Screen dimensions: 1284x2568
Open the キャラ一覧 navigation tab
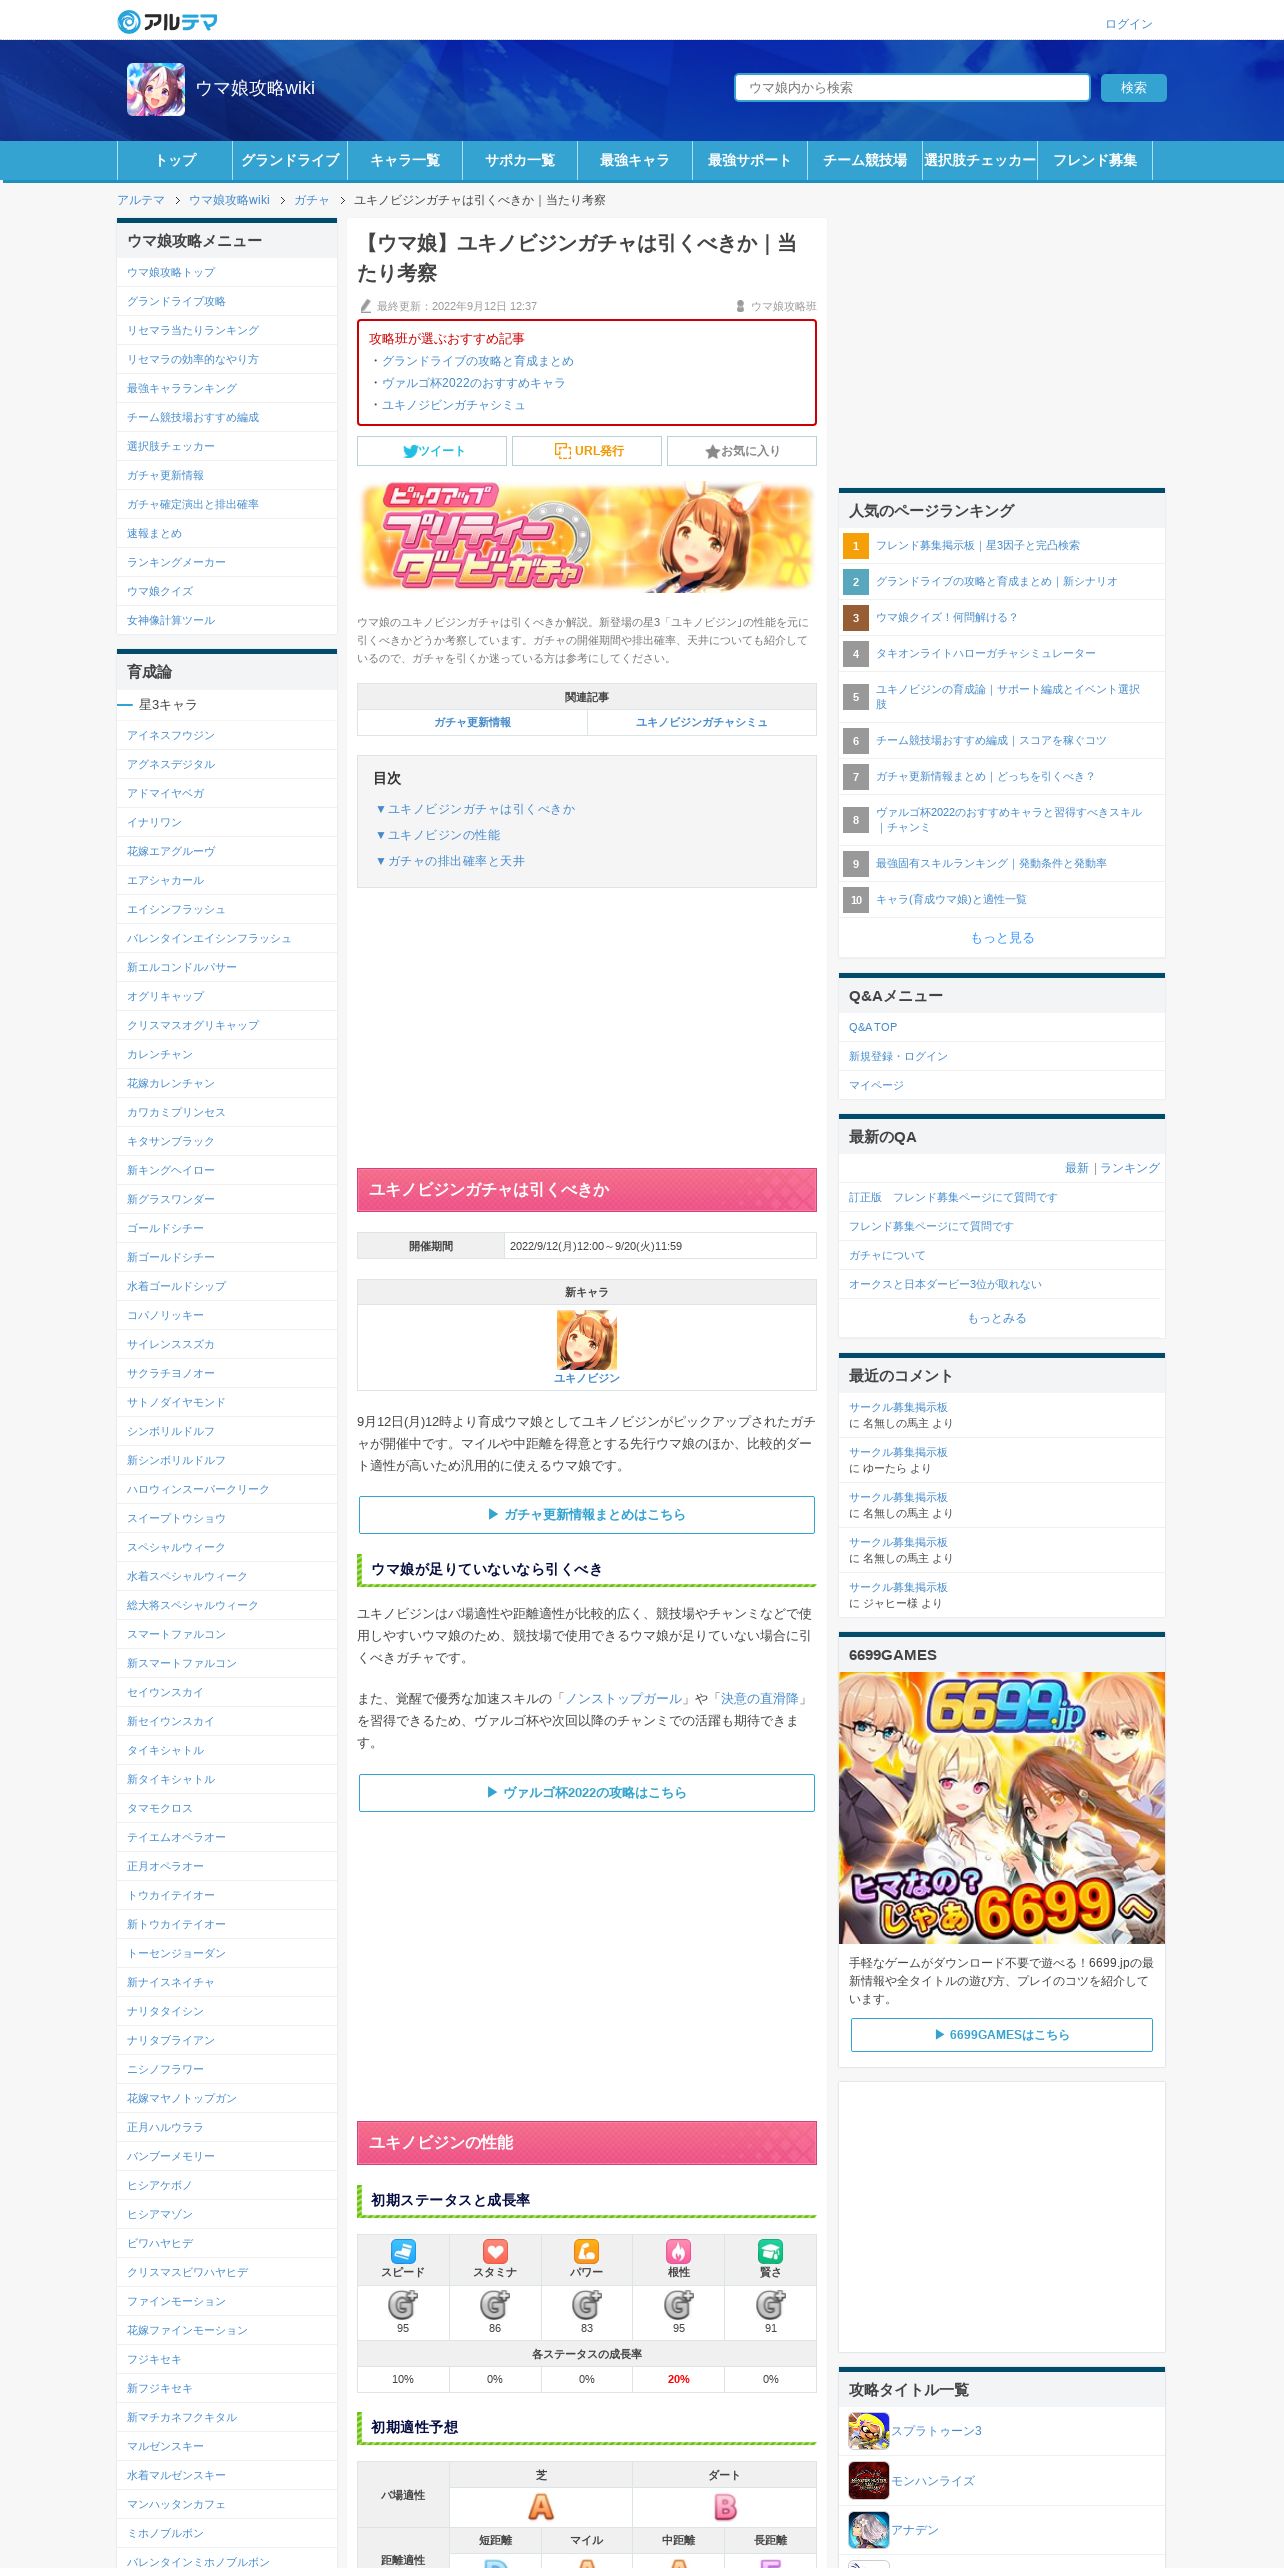(405, 160)
